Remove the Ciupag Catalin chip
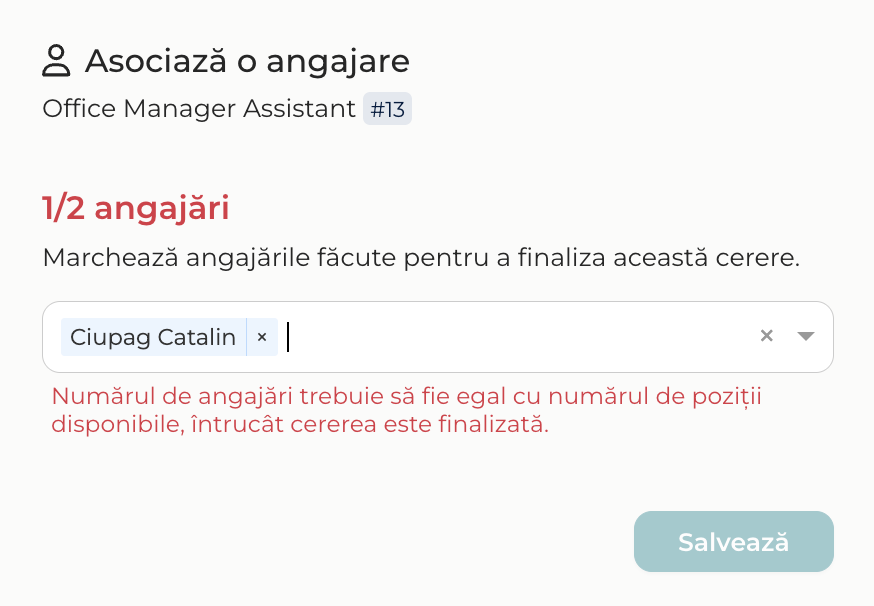 pyautogui.click(x=262, y=337)
